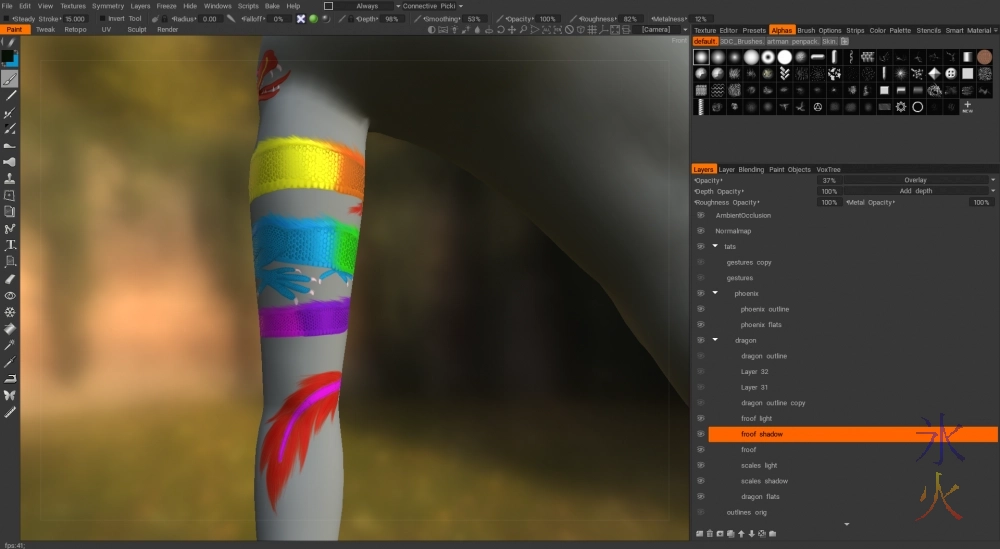Viewport: 1000px width, 549px height.
Task: Collapse the tats layer group
Action: [714, 246]
